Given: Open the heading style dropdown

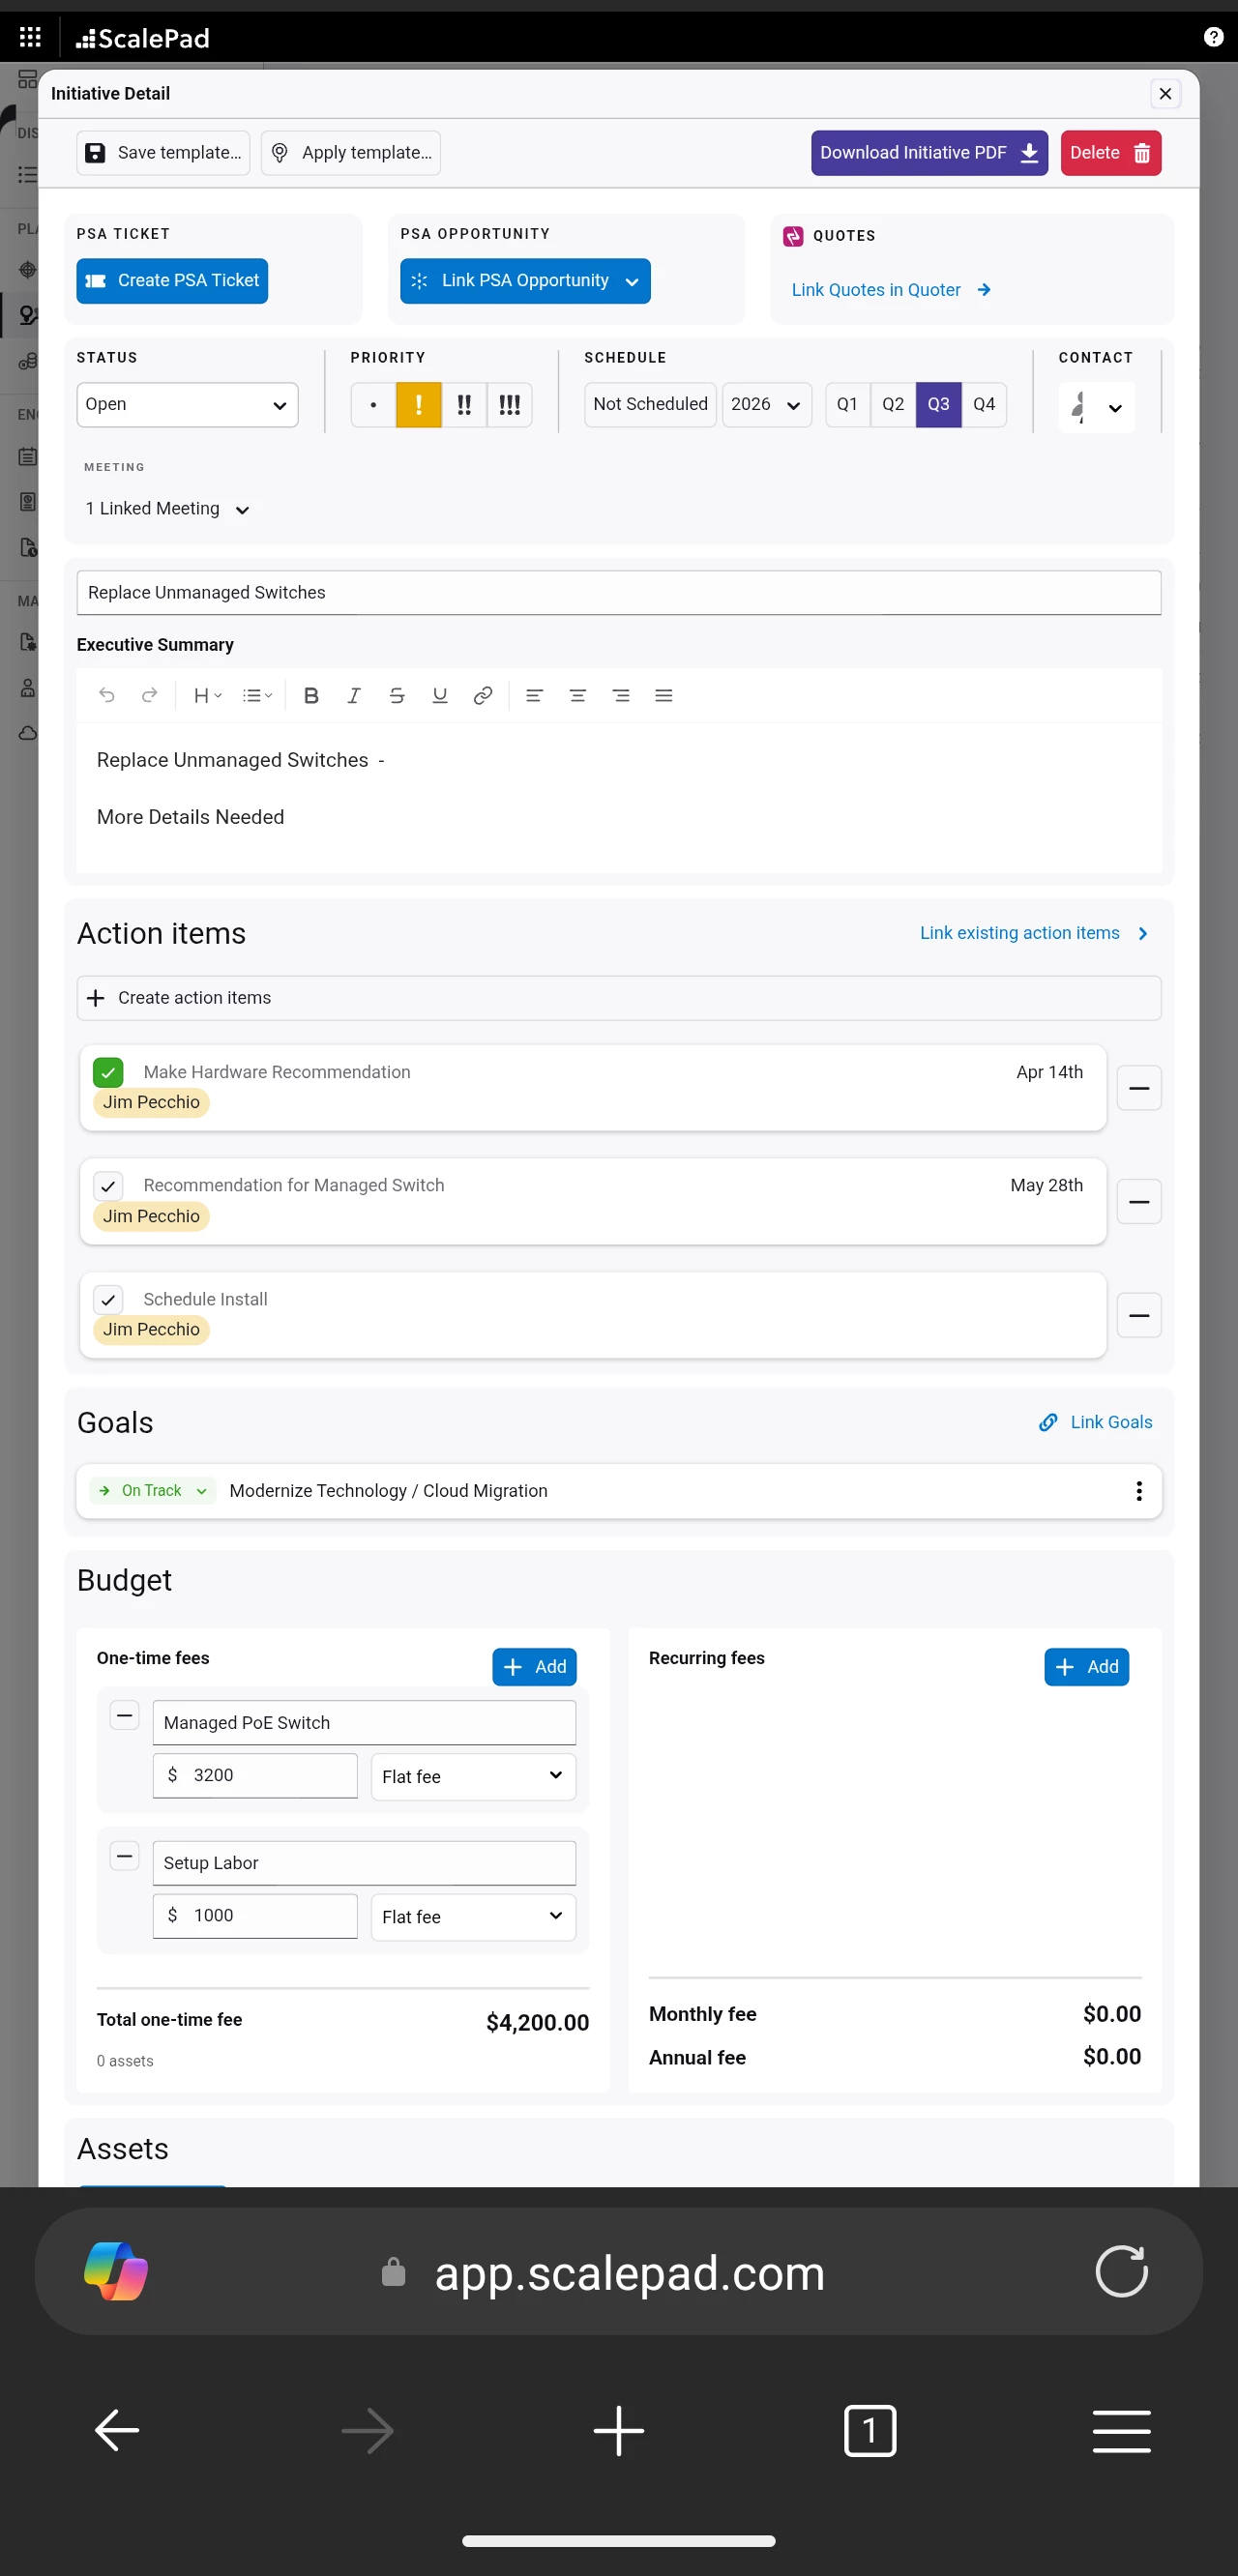Looking at the screenshot, I should [x=207, y=696].
